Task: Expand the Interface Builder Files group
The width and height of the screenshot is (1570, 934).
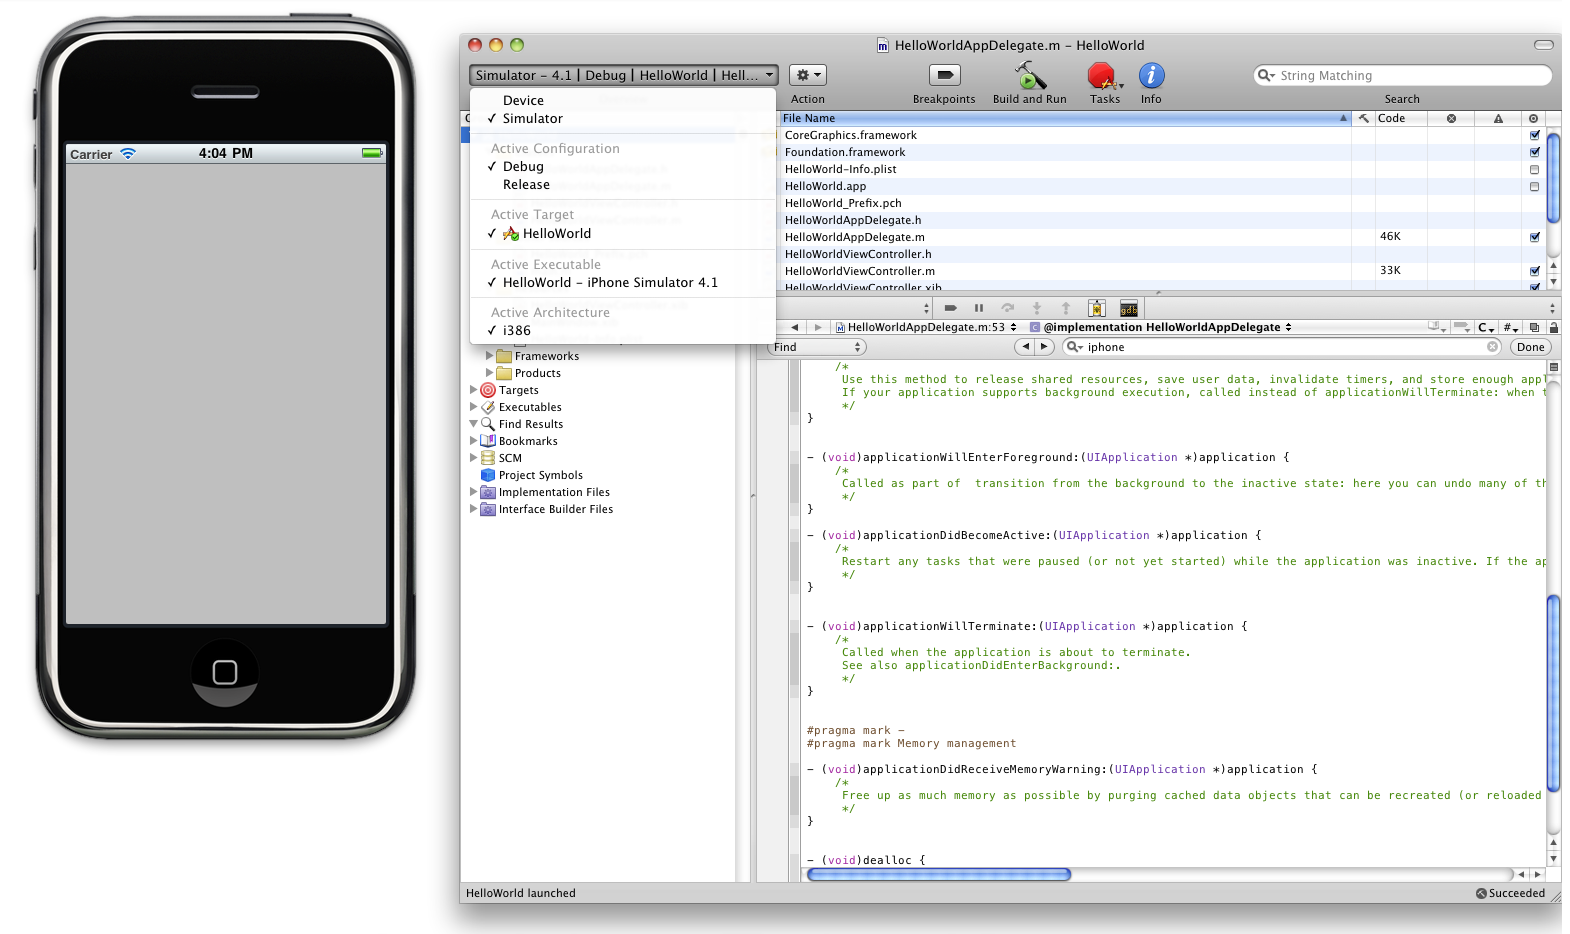Action: 474,508
